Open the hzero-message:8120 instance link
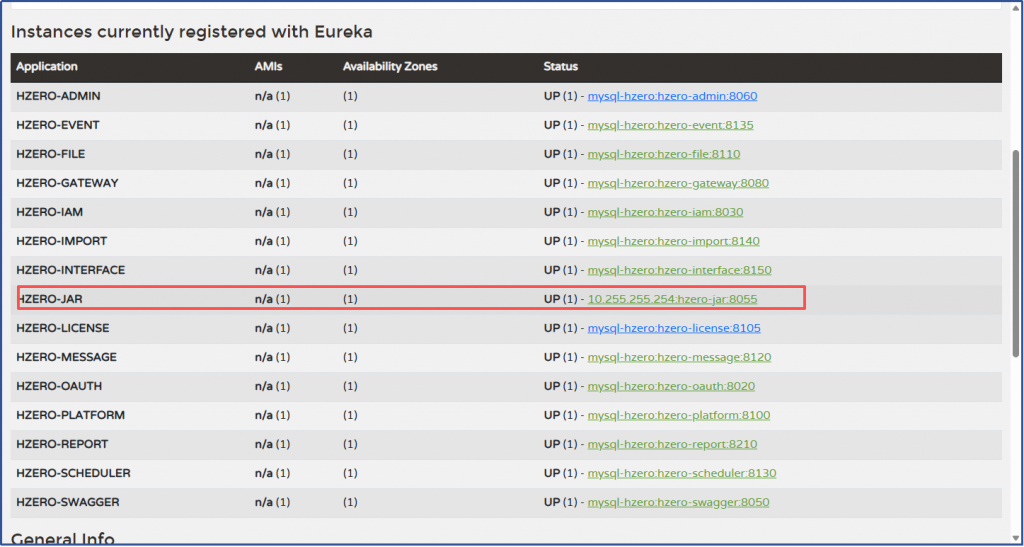 click(x=679, y=358)
